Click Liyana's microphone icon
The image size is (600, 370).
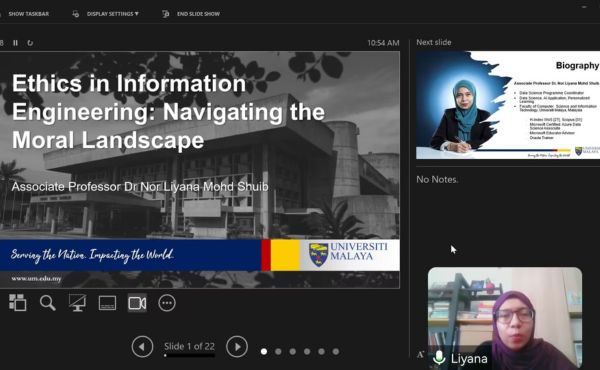pyautogui.click(x=439, y=358)
